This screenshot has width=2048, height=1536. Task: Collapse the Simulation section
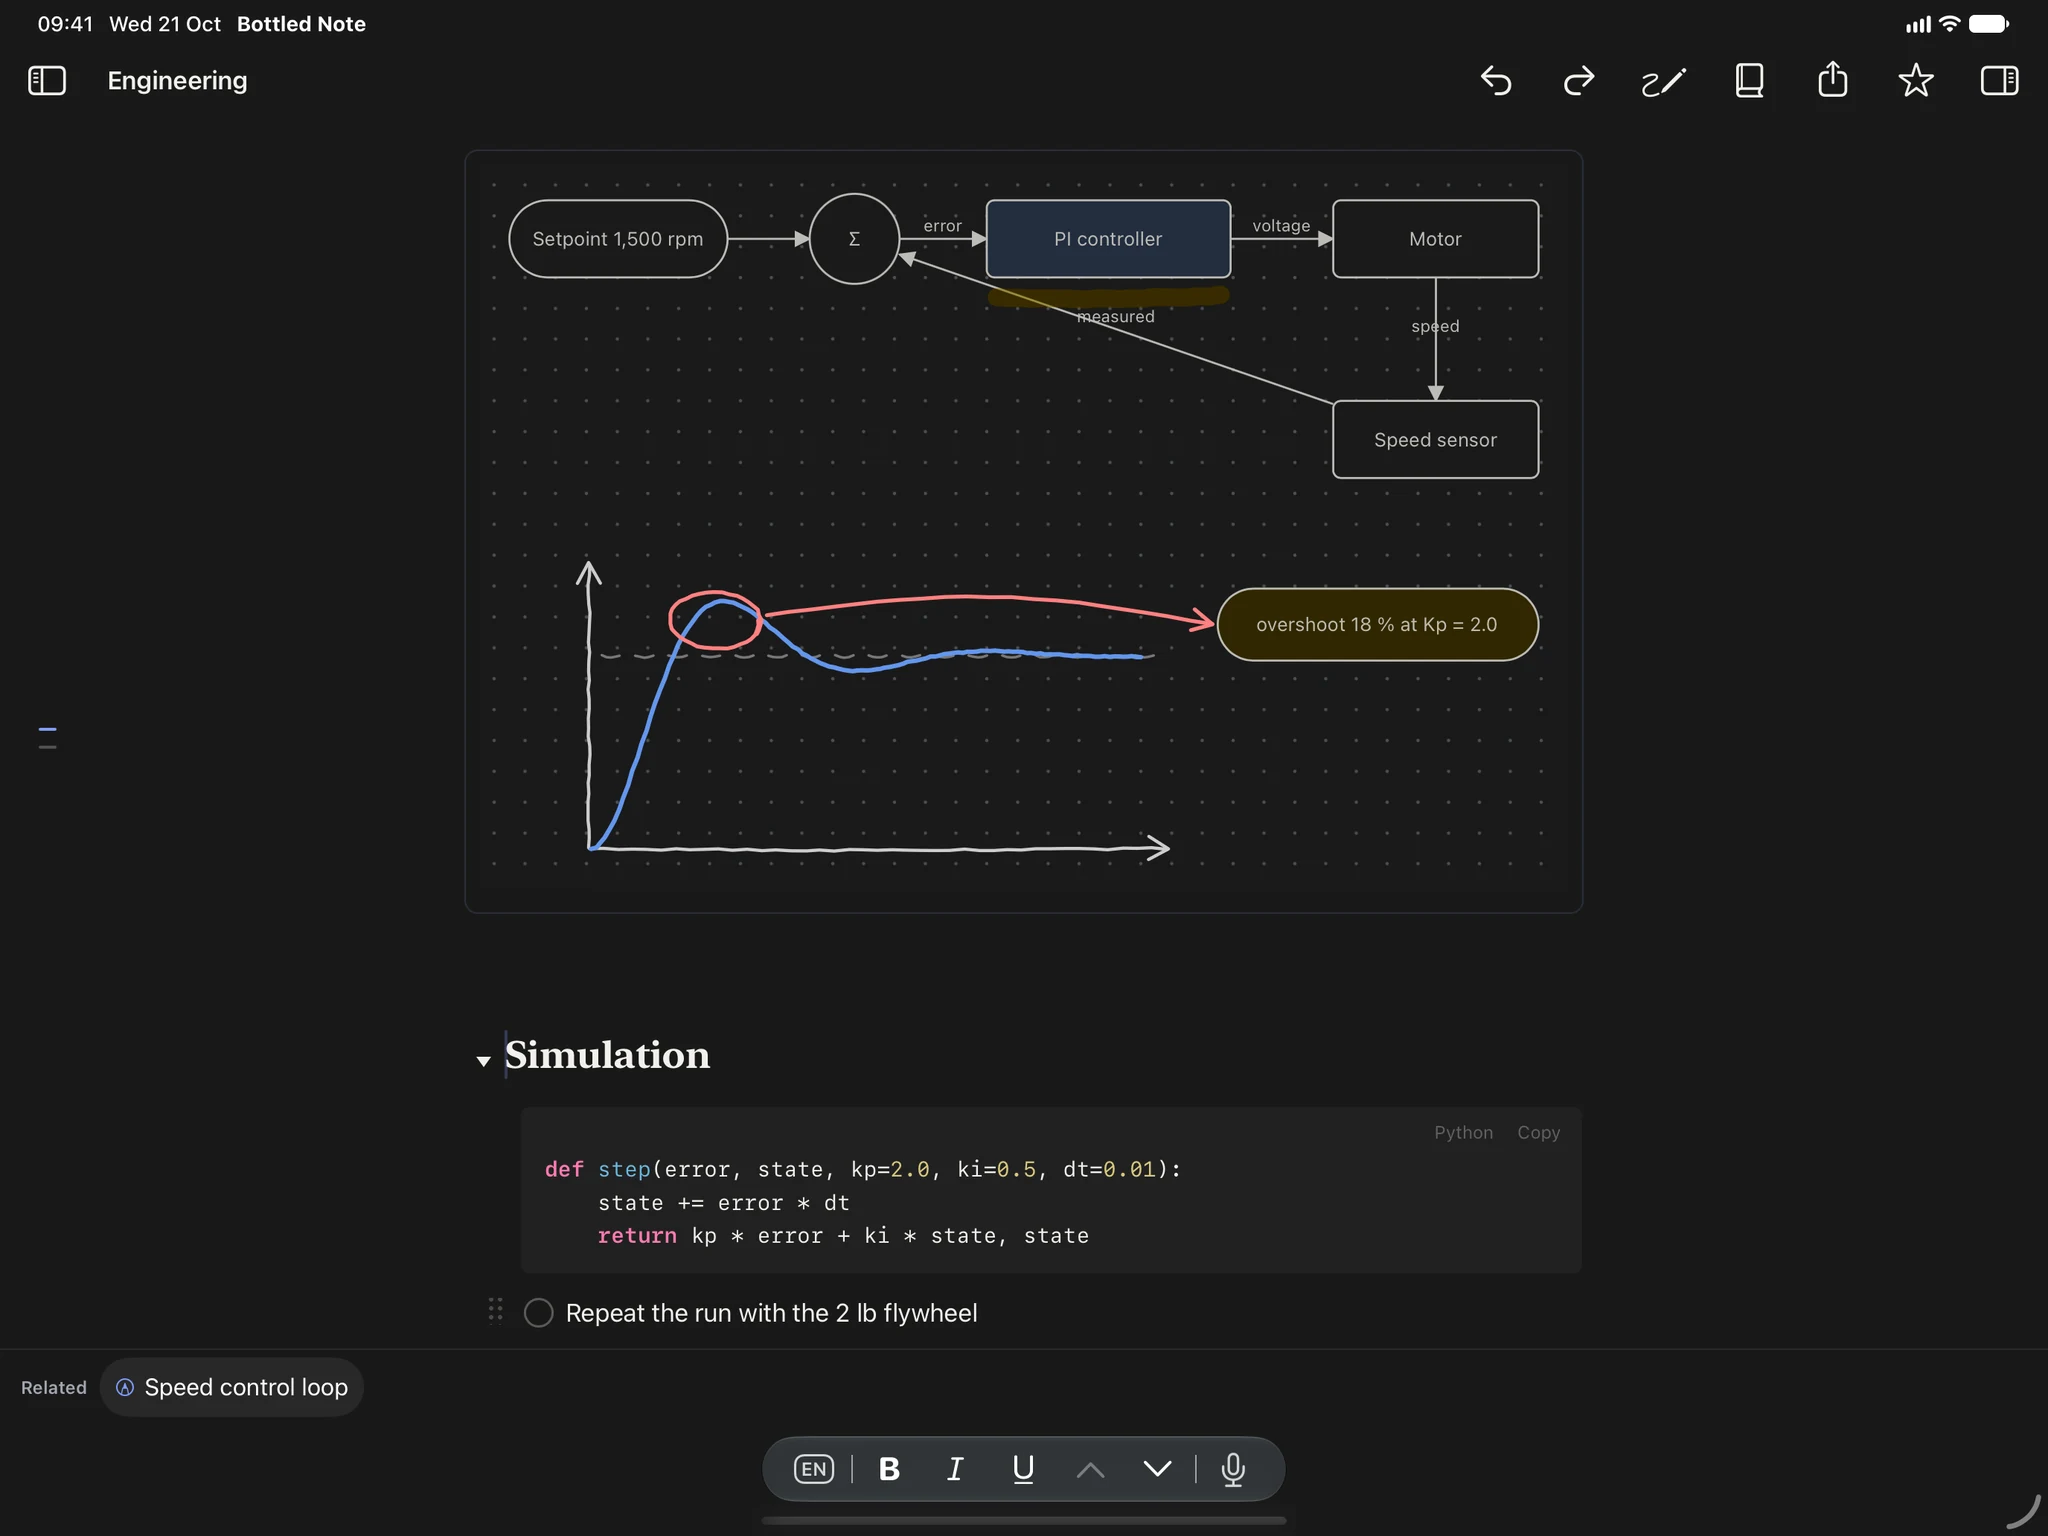pyautogui.click(x=484, y=1061)
